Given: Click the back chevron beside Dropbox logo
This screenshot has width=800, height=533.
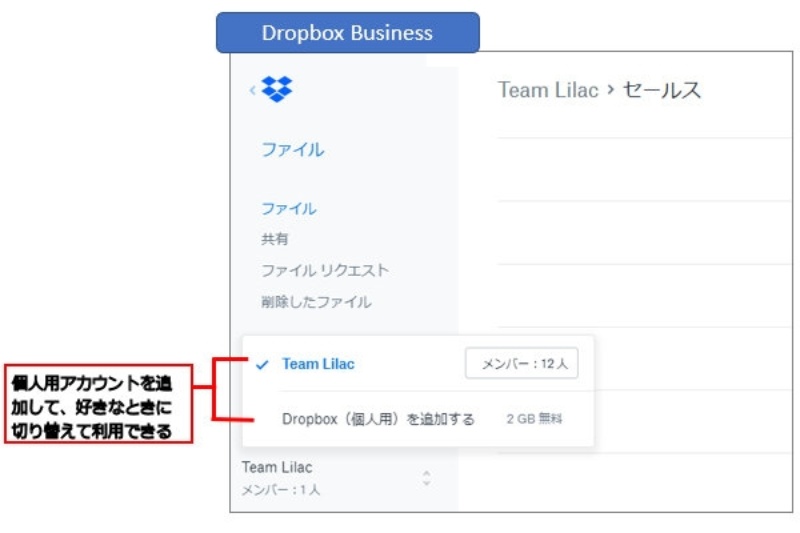Looking at the screenshot, I should point(252,90).
